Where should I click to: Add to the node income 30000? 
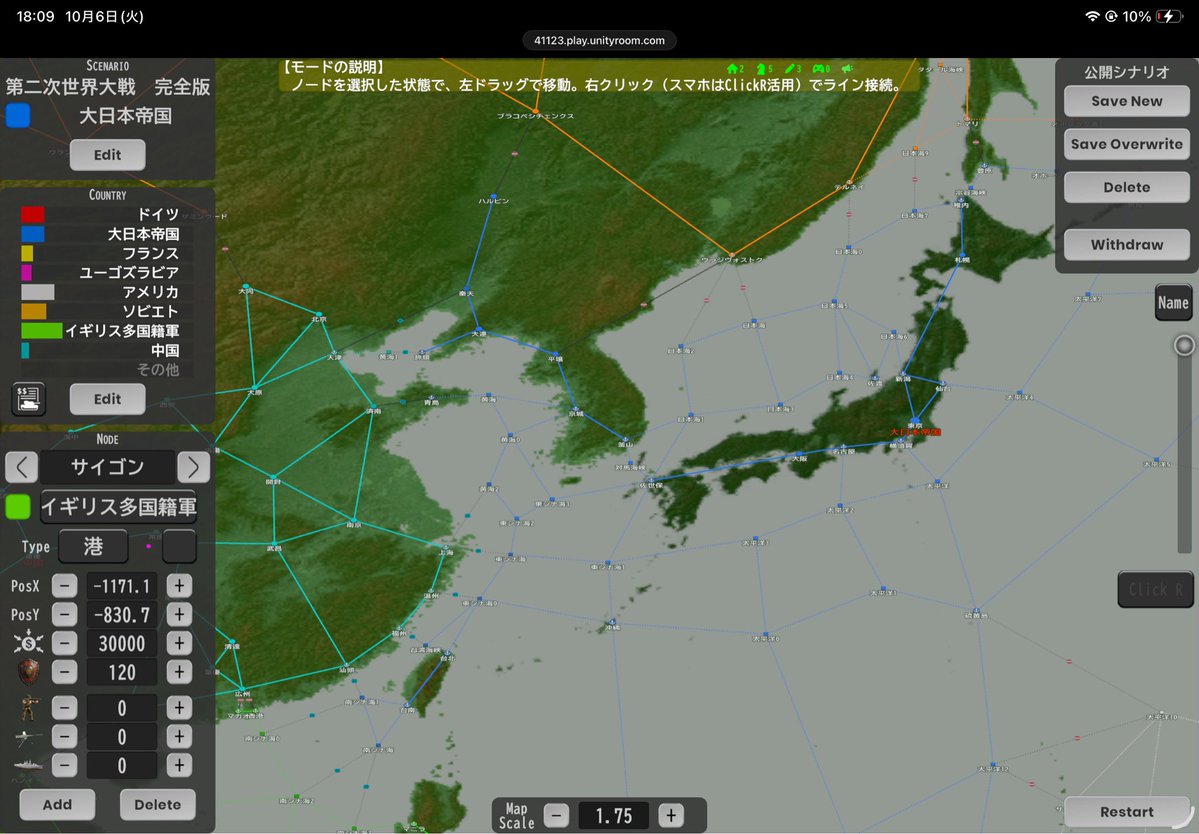(x=179, y=644)
